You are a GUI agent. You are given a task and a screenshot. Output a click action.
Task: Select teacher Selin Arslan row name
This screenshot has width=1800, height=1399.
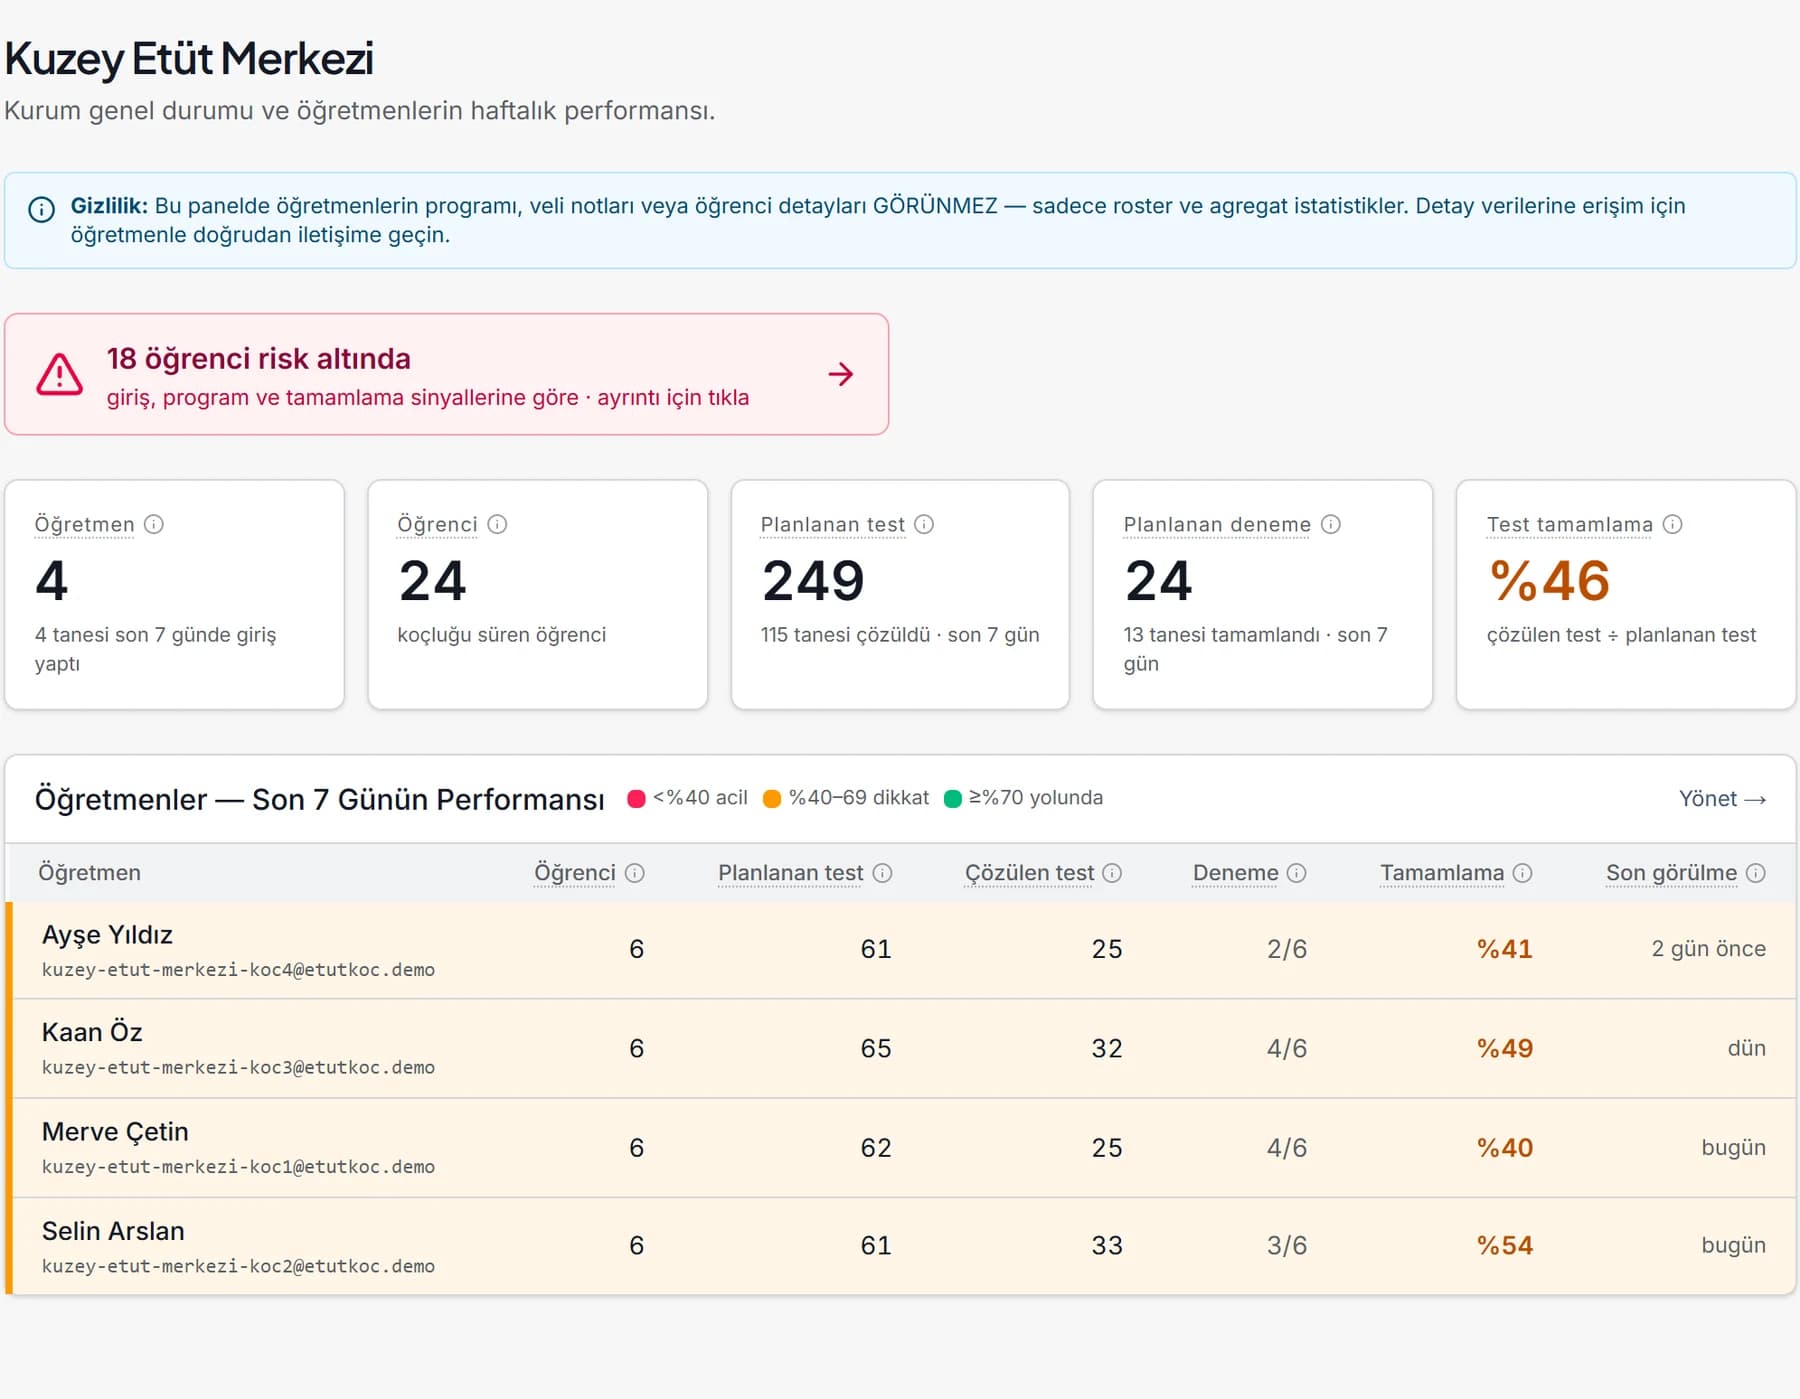113,1231
